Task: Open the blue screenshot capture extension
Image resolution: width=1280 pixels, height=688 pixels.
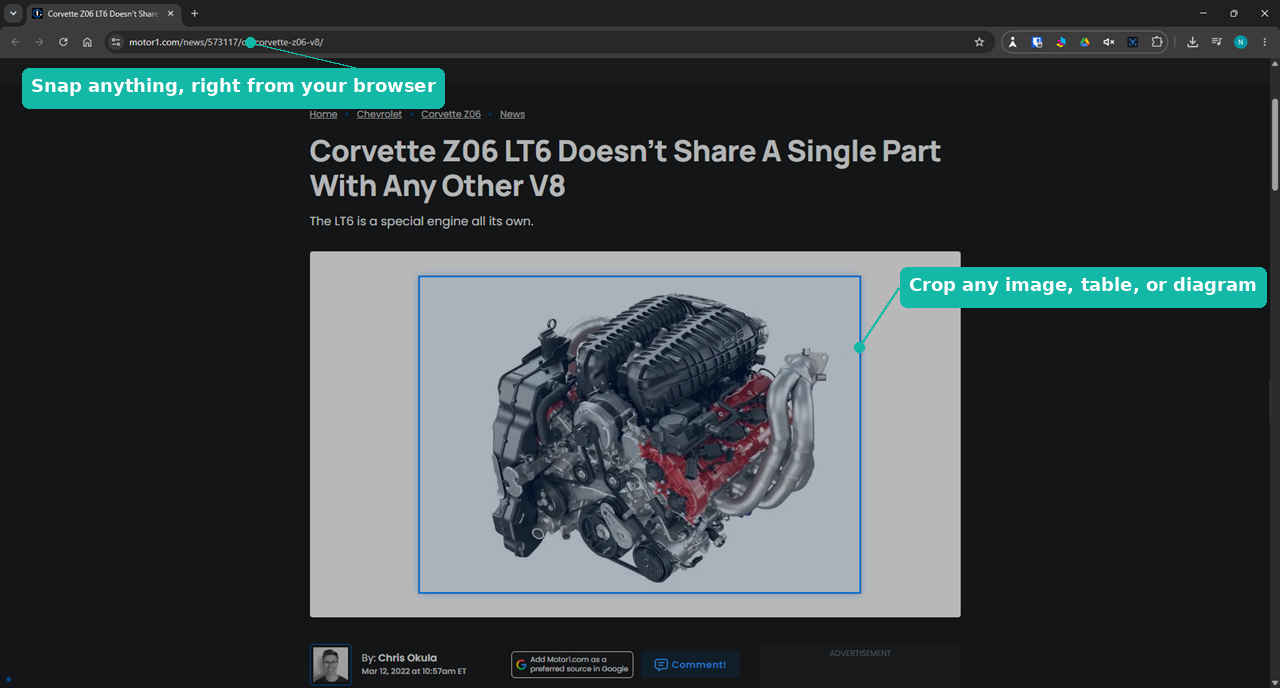Action: click(x=1133, y=42)
